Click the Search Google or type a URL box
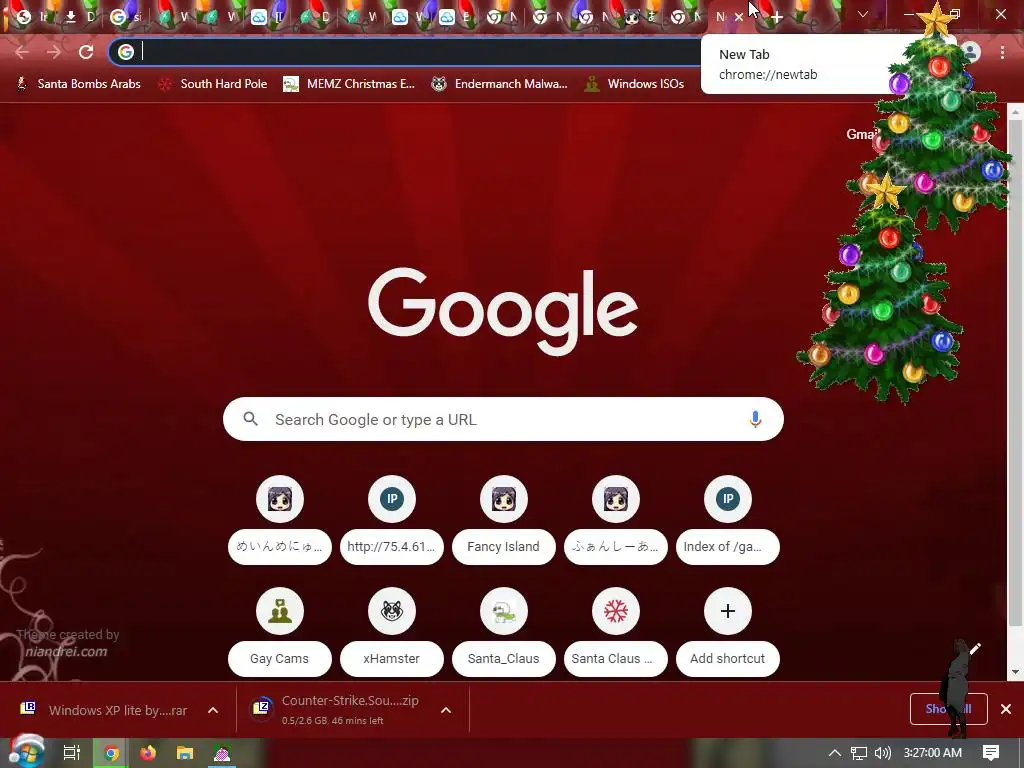 pyautogui.click(x=503, y=419)
